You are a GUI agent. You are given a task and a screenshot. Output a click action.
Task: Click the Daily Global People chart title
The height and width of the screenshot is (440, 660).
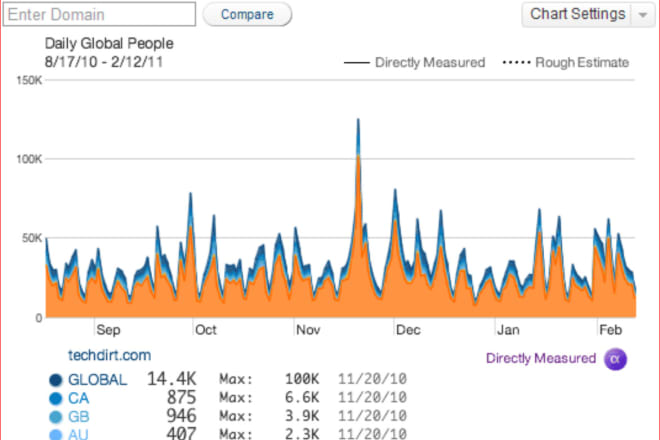[109, 43]
